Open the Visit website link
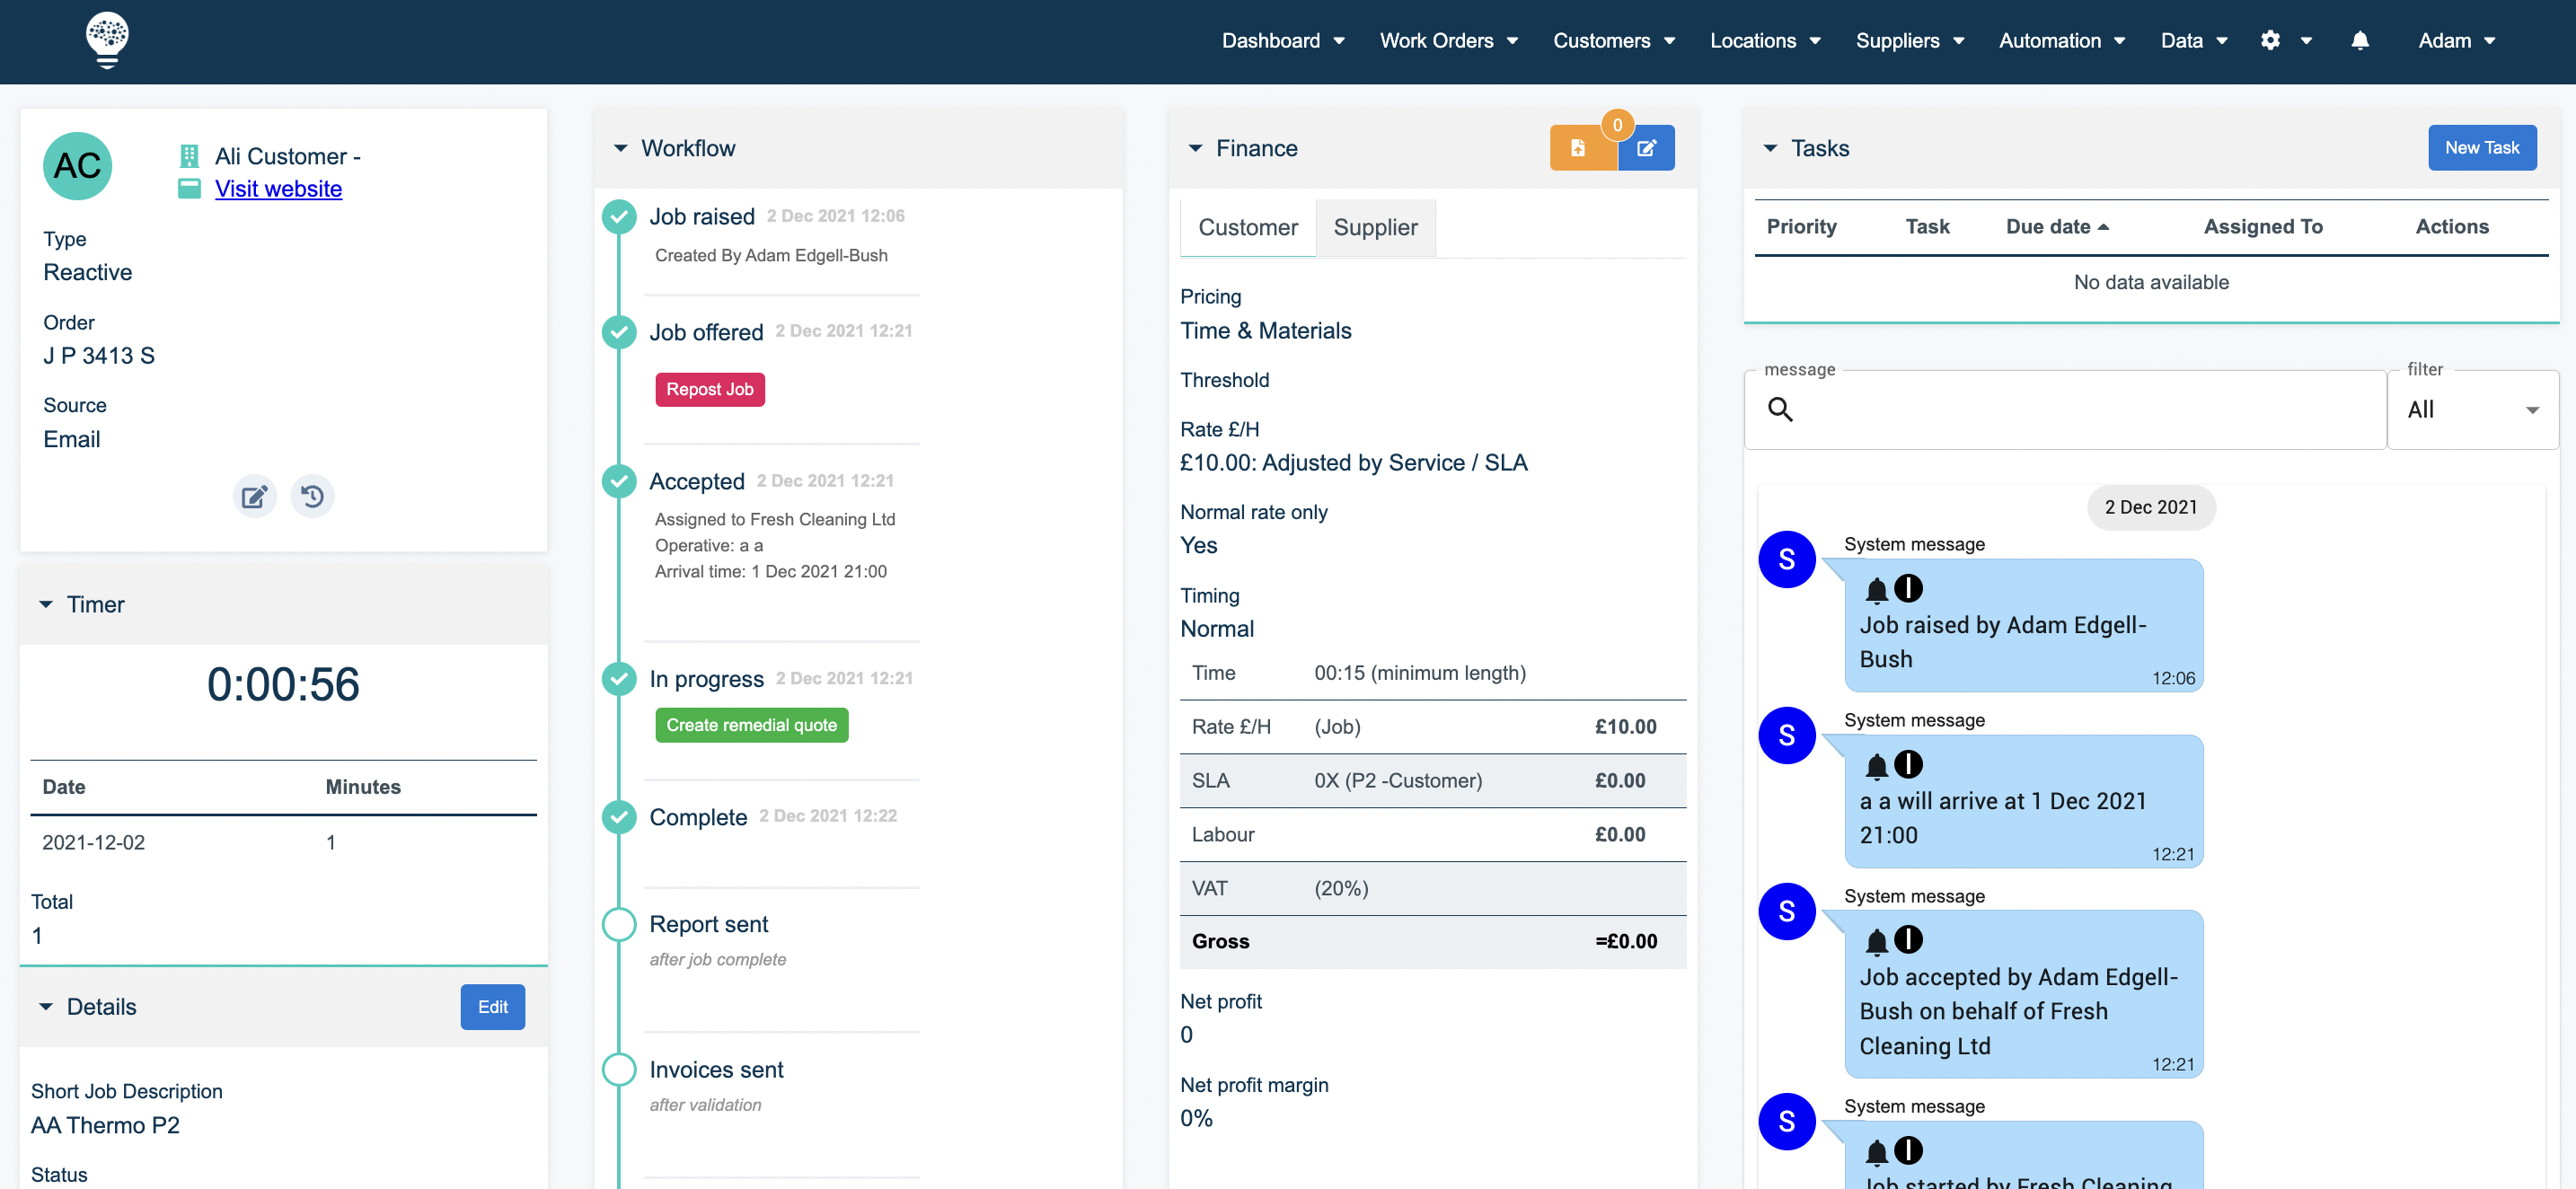 coord(279,188)
